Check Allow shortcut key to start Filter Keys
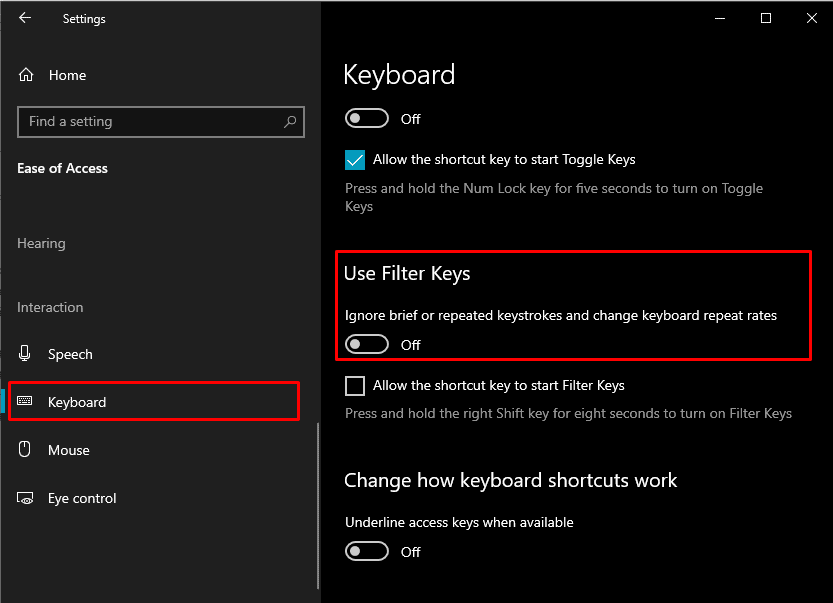833x603 pixels. coord(355,385)
